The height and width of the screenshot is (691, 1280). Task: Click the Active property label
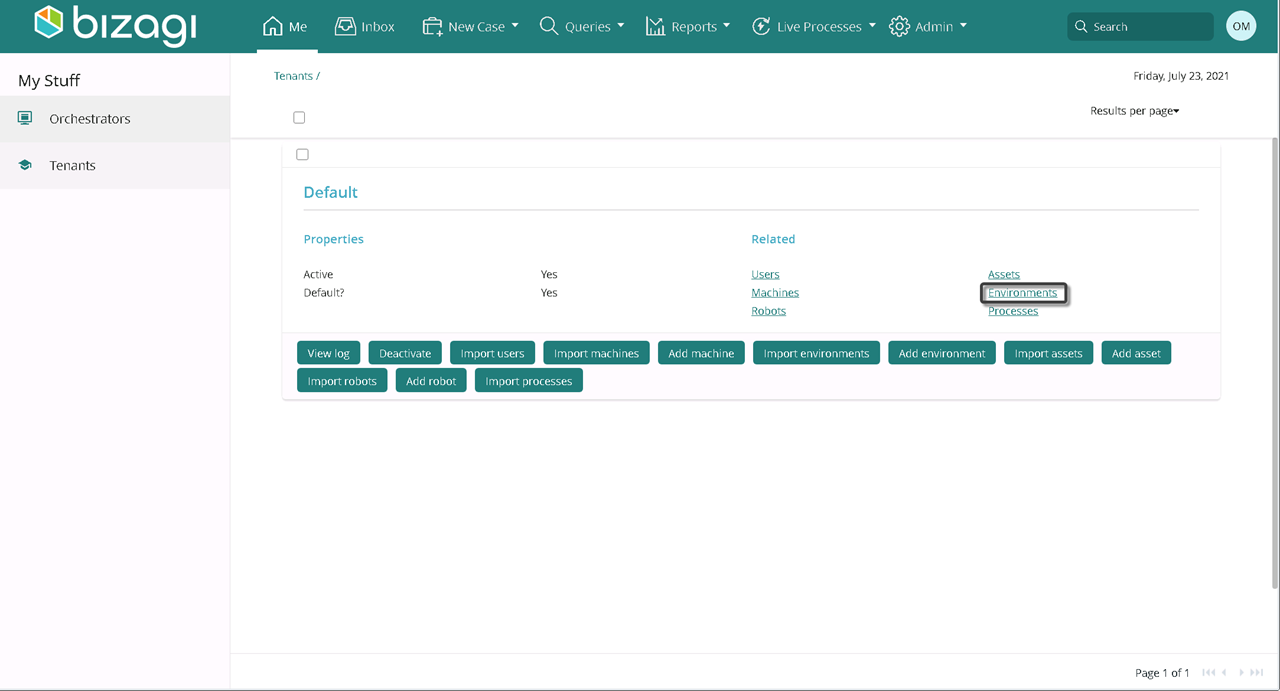[x=318, y=274]
